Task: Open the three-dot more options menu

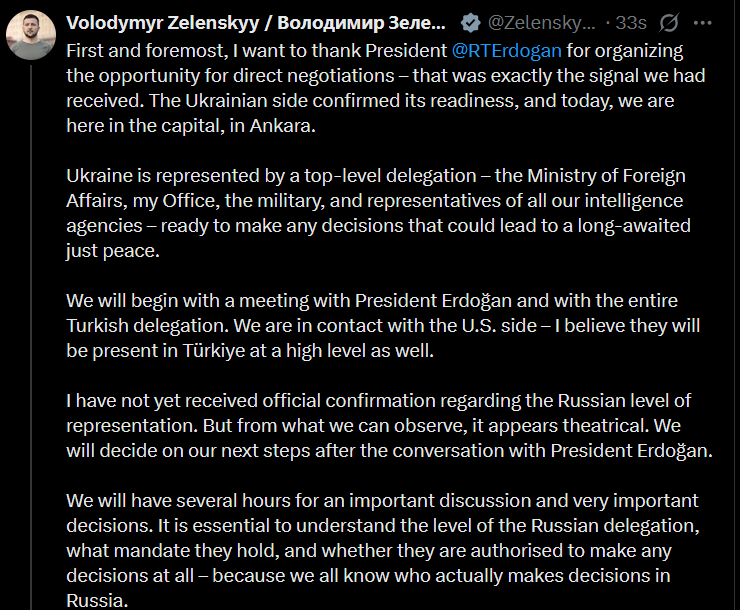Action: pyautogui.click(x=703, y=23)
